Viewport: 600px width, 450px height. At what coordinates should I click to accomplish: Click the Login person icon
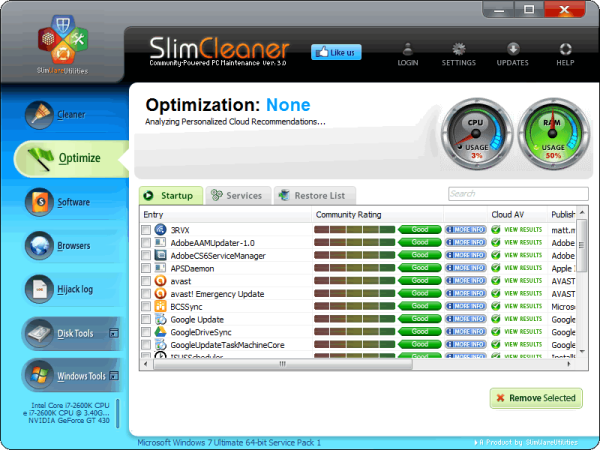[408, 49]
